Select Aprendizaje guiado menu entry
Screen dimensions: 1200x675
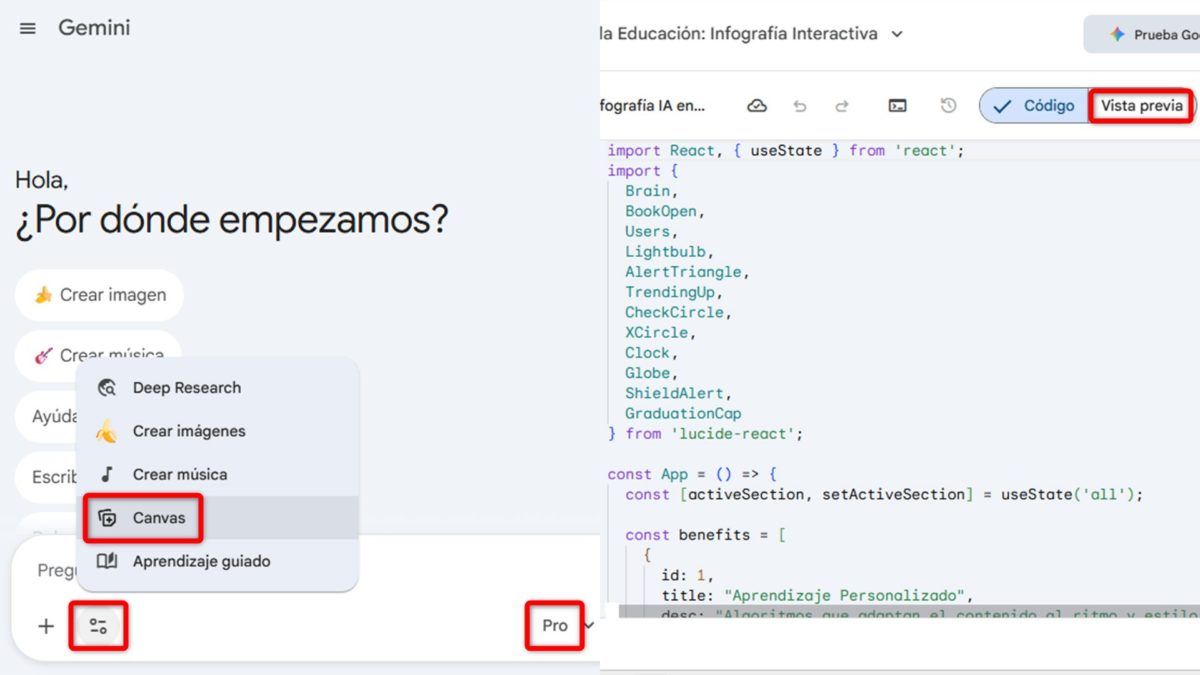click(x=217, y=561)
